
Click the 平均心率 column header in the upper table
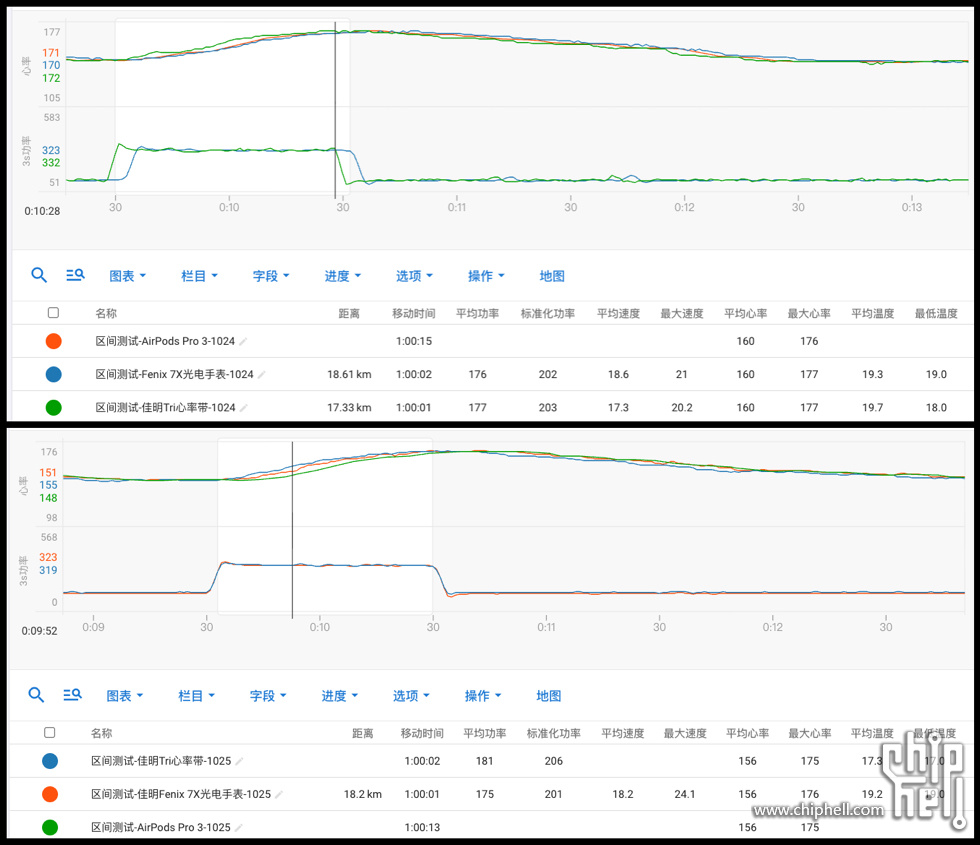click(x=745, y=313)
